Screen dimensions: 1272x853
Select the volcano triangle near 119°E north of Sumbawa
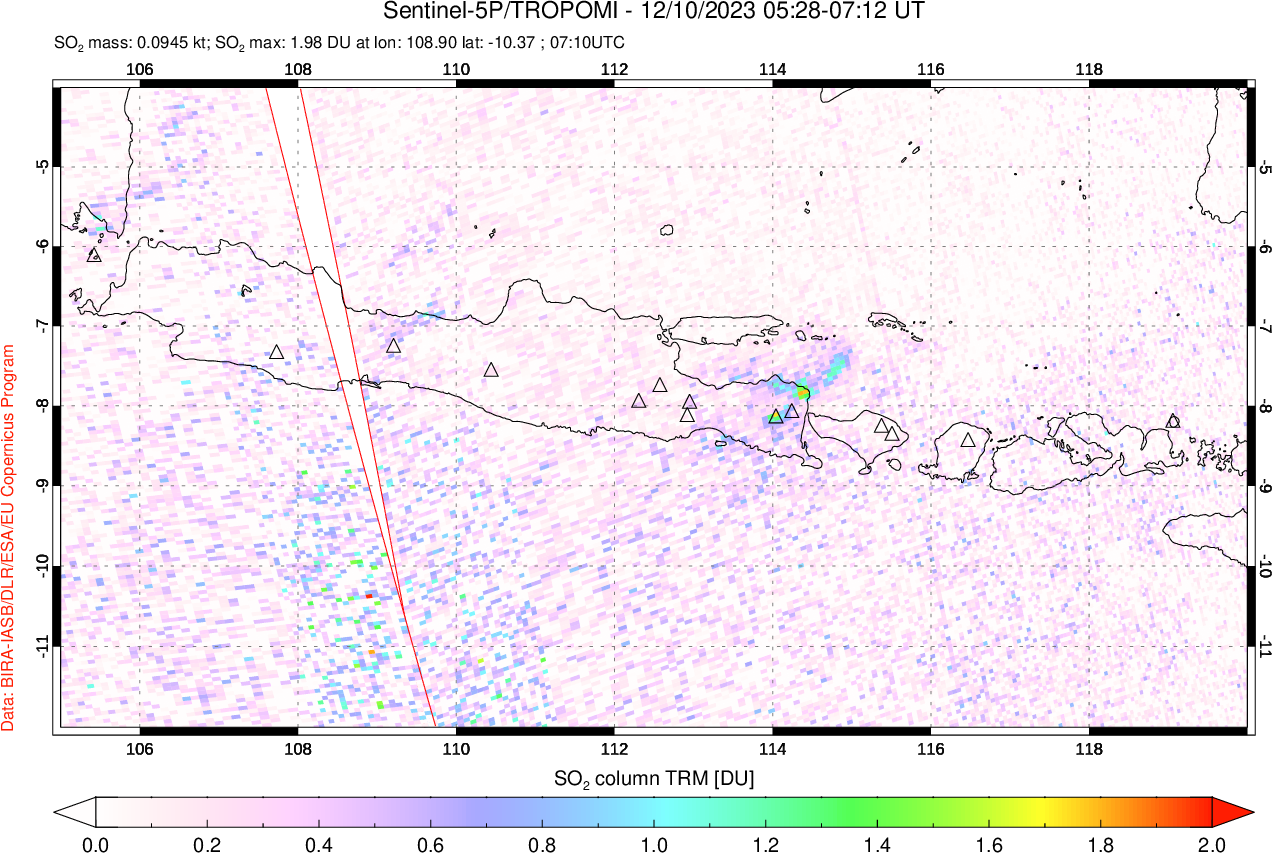1173,421
